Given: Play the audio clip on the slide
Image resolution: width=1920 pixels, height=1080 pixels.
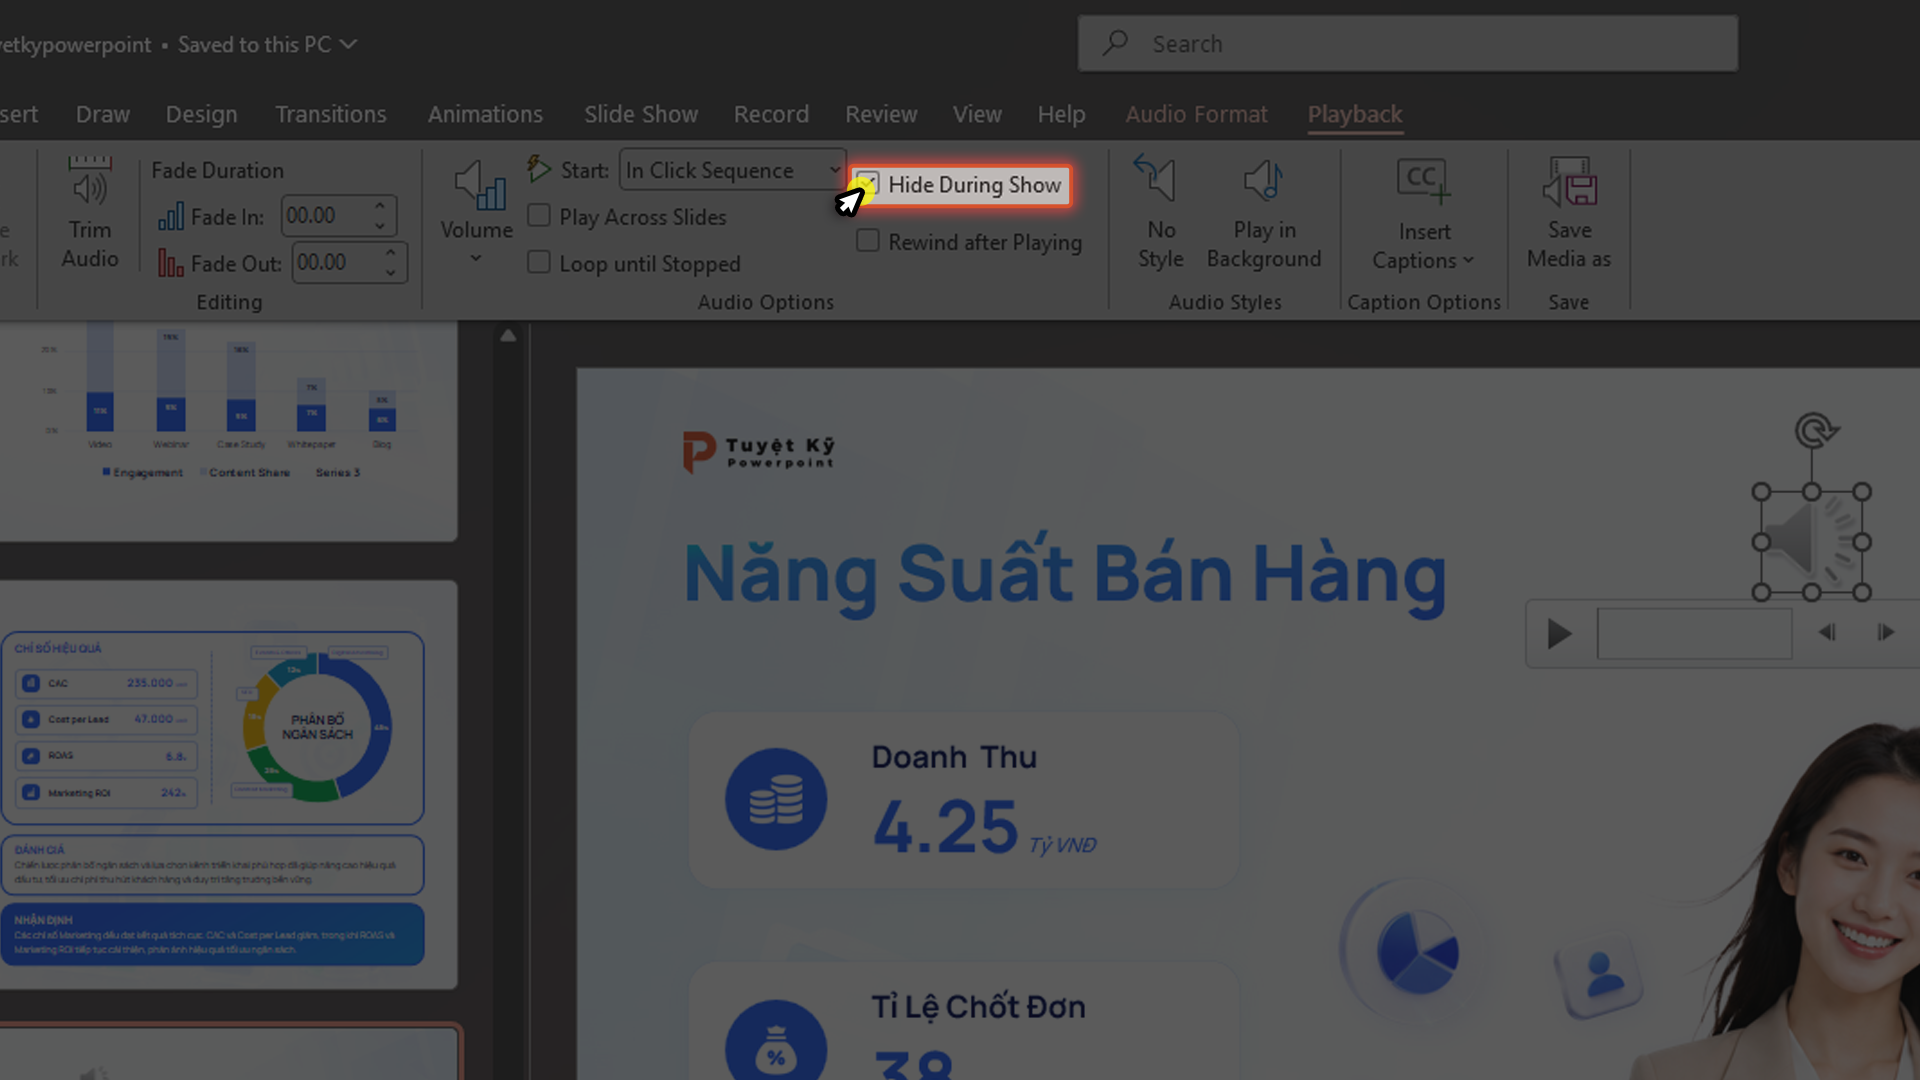Looking at the screenshot, I should [1559, 633].
